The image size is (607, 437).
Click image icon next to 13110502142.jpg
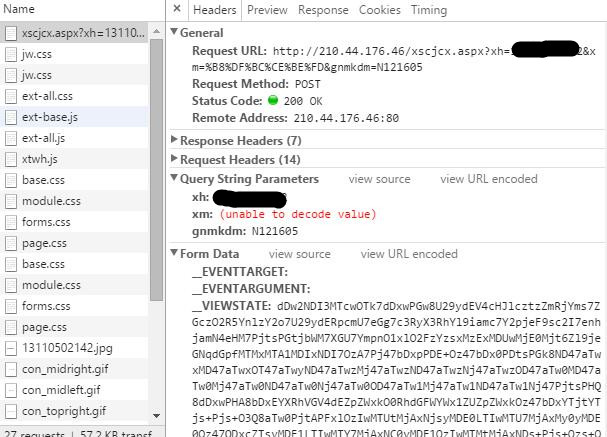(11, 348)
